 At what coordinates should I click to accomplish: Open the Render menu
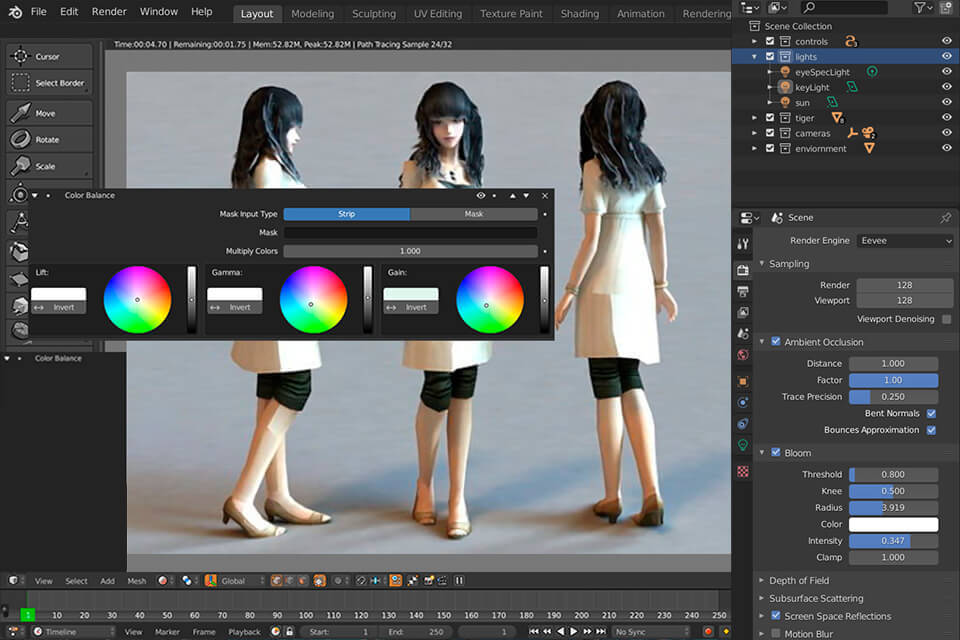click(x=109, y=12)
